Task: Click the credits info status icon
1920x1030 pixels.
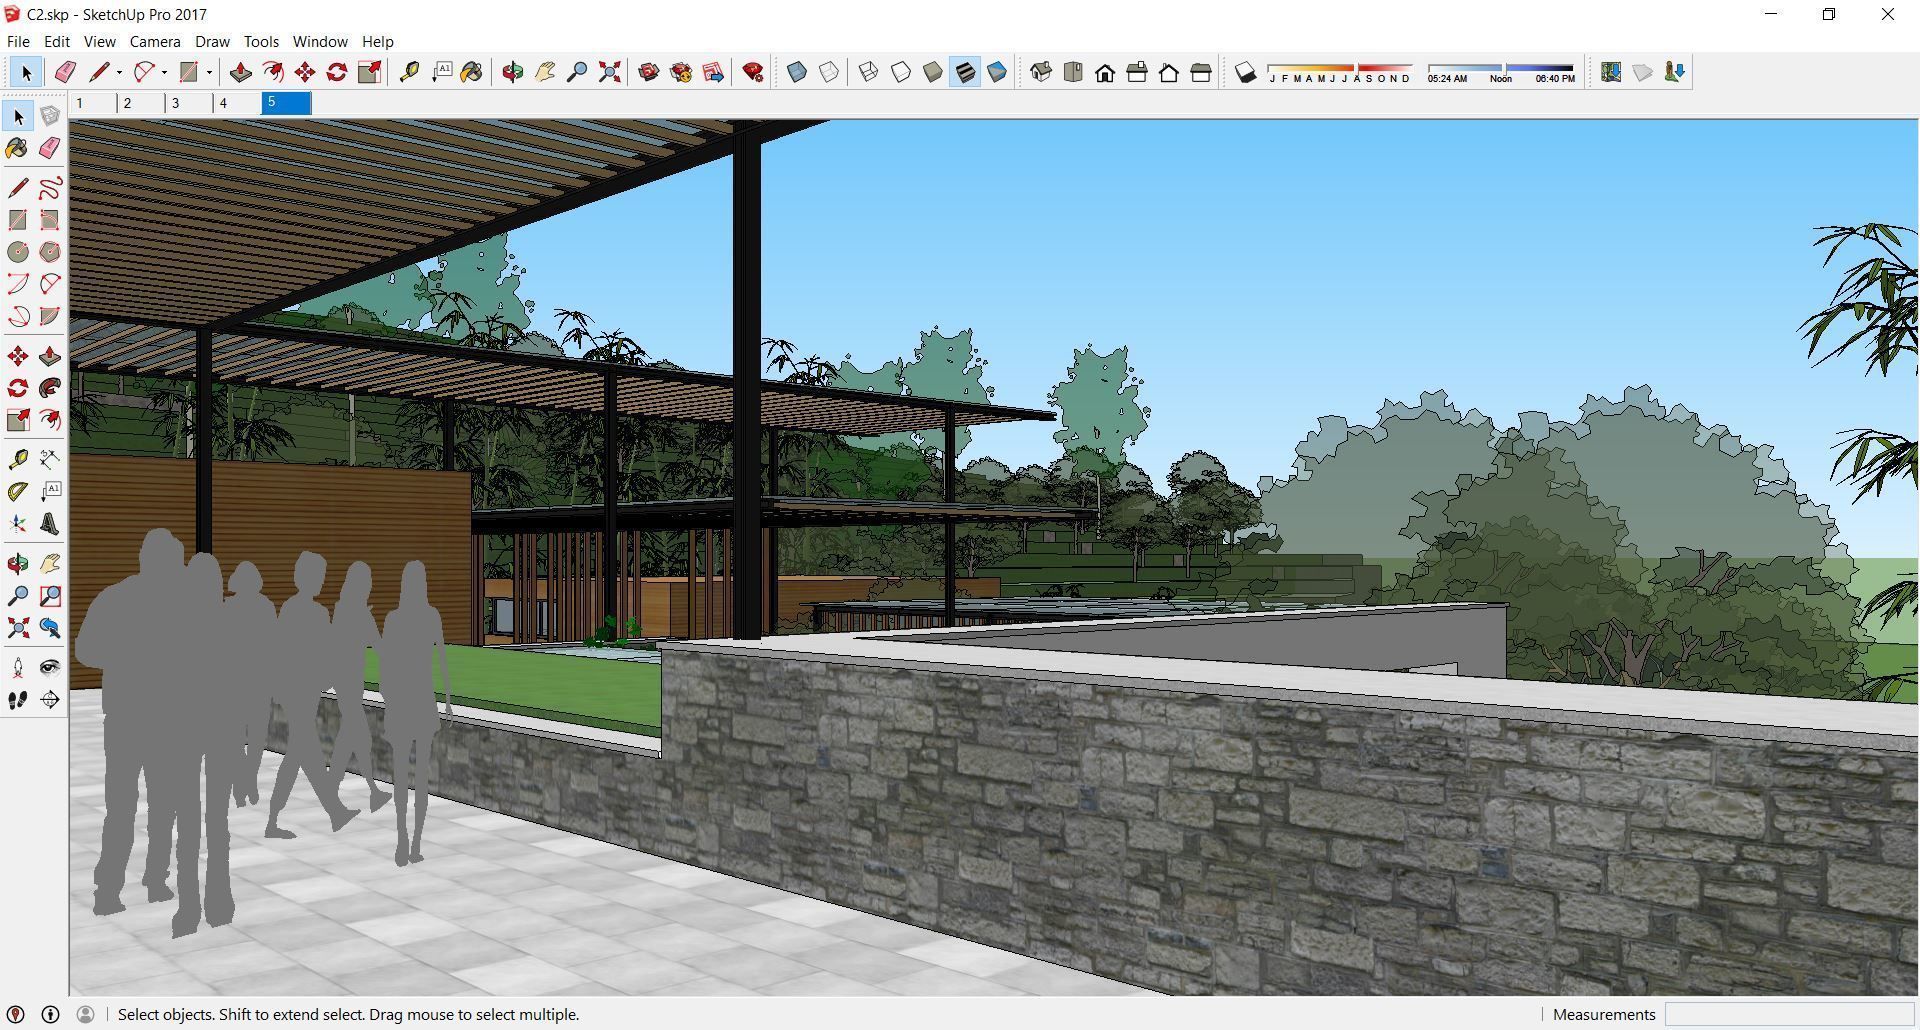Action: [50, 1014]
